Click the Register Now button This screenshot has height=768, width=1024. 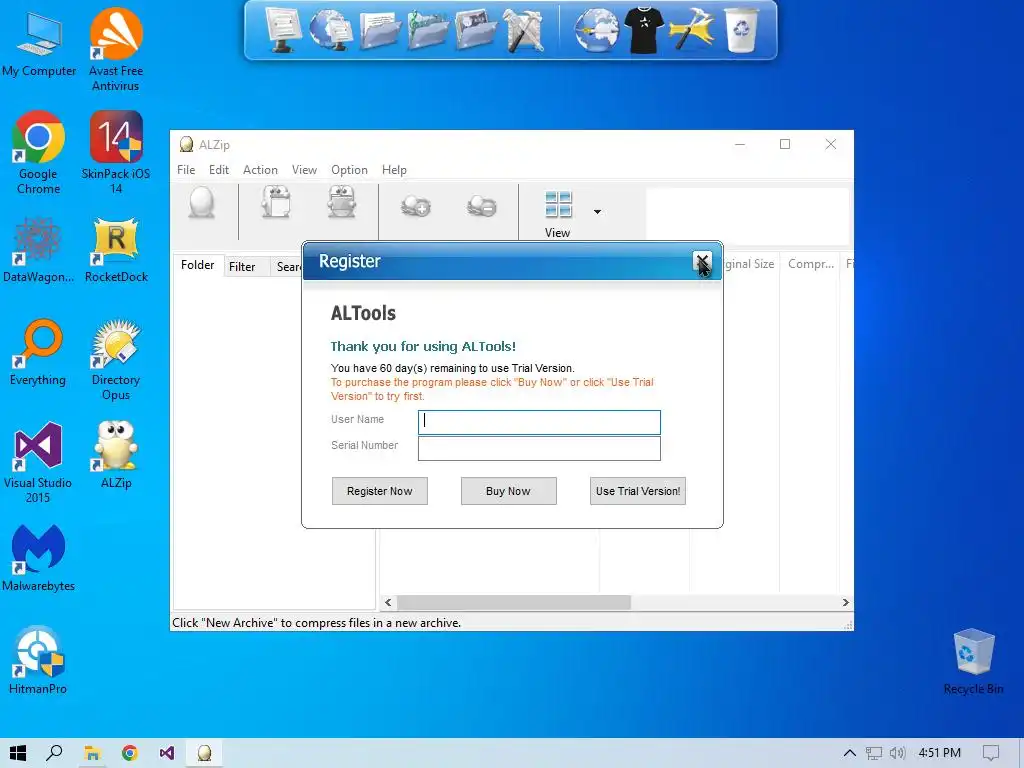pyautogui.click(x=379, y=491)
